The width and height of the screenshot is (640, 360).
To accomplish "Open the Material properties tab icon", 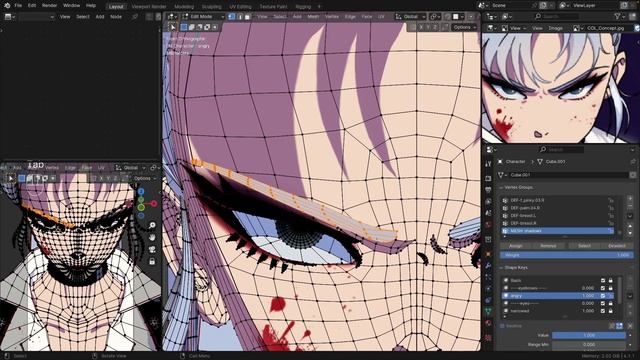I will pyautogui.click(x=489, y=323).
